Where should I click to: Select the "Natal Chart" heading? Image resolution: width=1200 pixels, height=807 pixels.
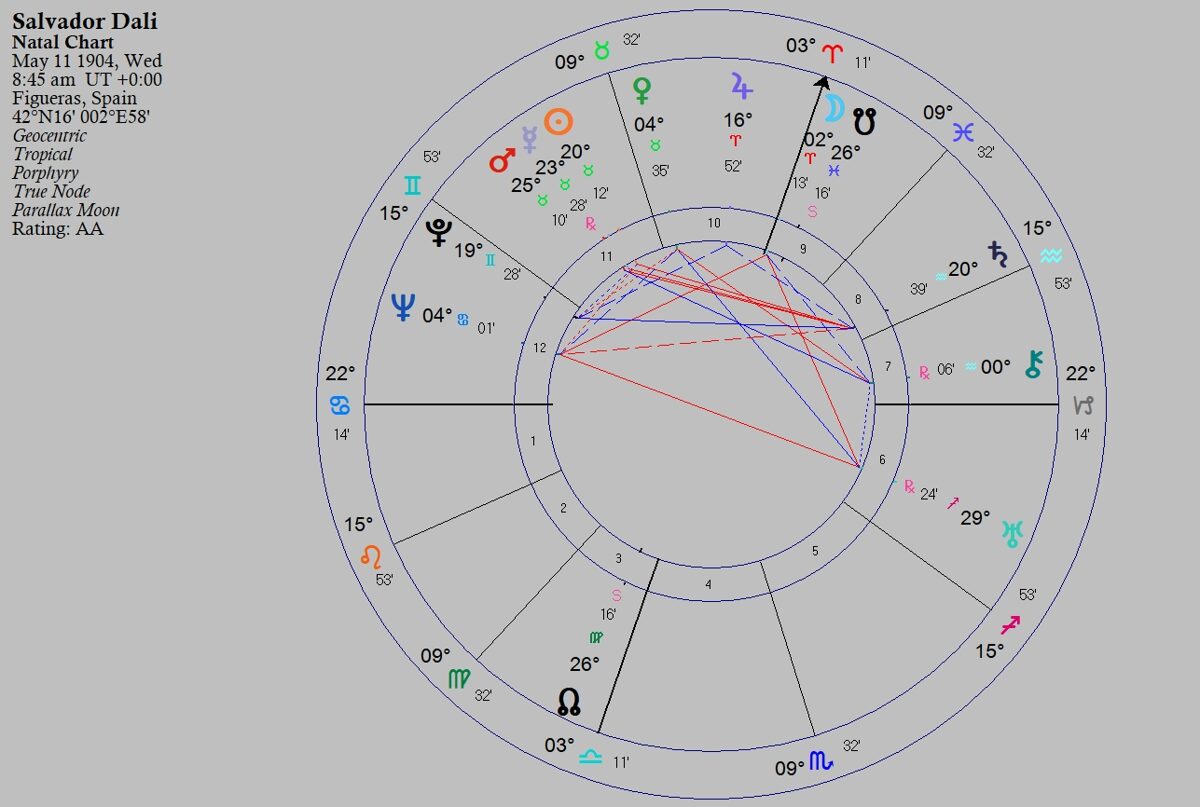[63, 42]
